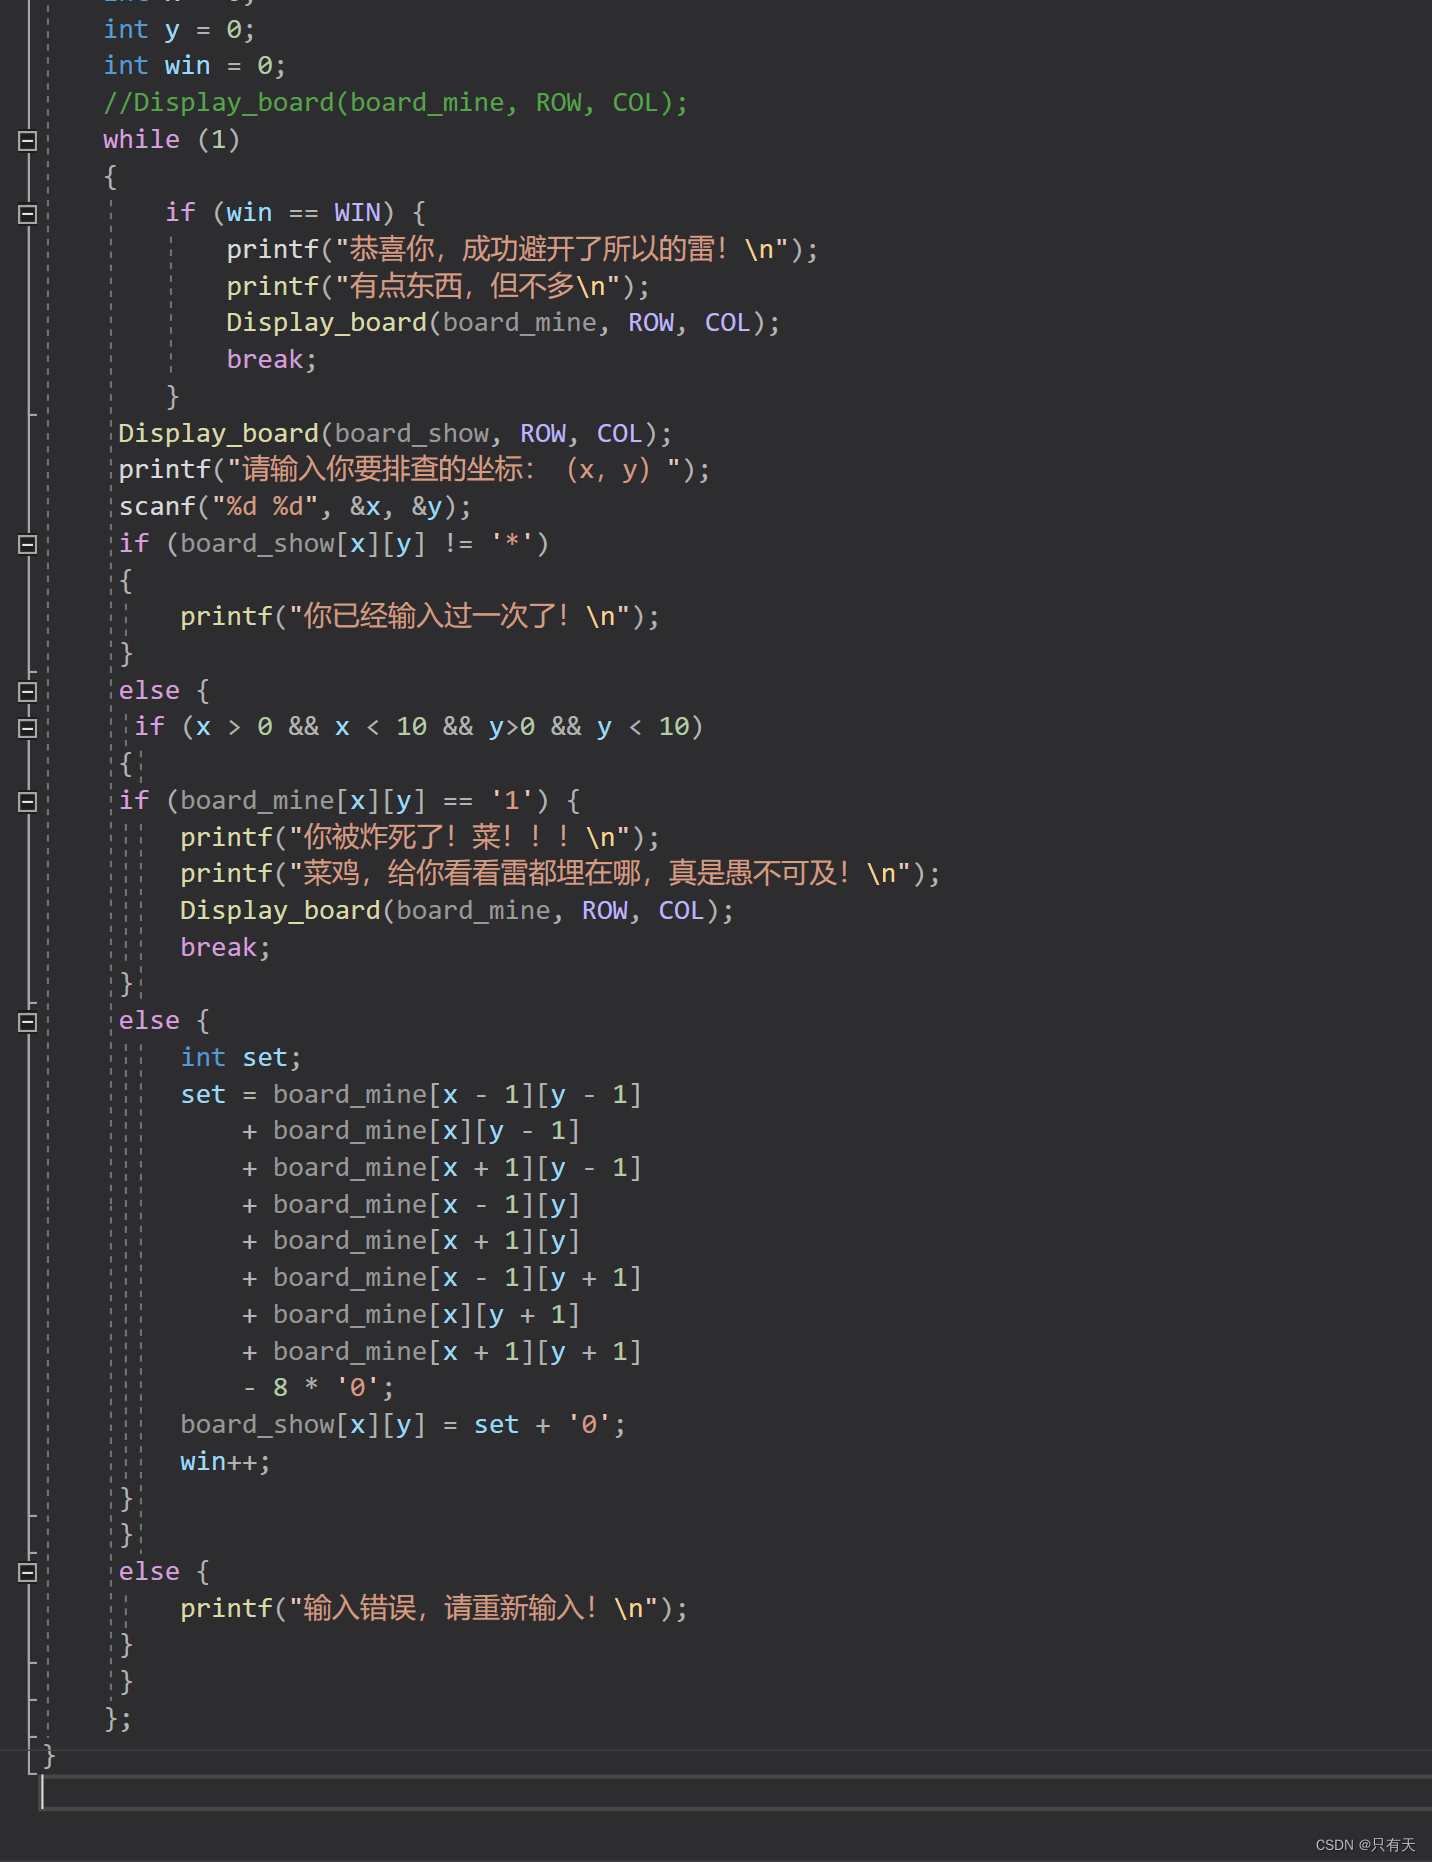
Task: Click Display_board(board_show, ROW, COL) call
Action: [x=395, y=434]
